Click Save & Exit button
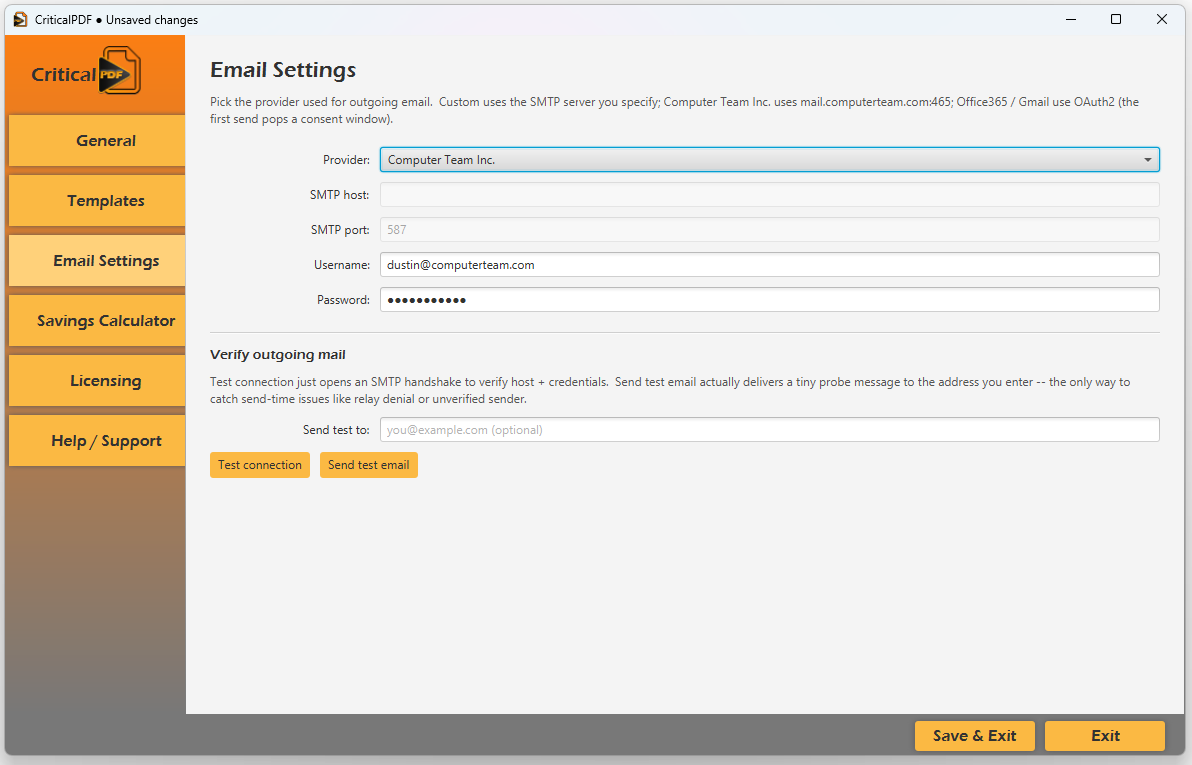The width and height of the screenshot is (1192, 765). [975, 735]
